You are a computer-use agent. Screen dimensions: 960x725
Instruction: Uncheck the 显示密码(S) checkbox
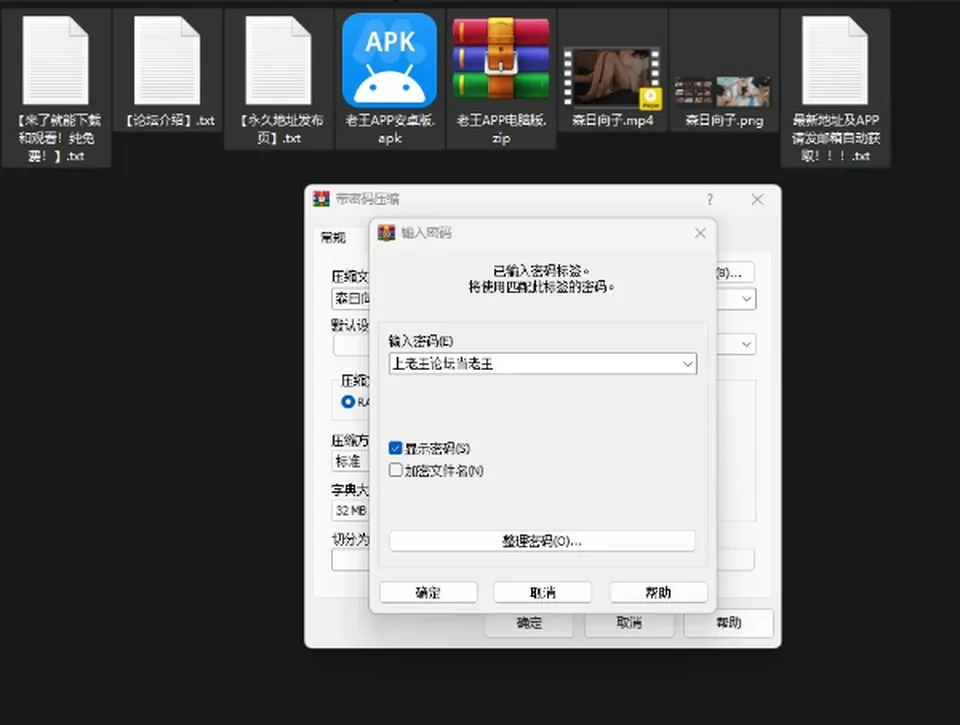[x=396, y=448]
